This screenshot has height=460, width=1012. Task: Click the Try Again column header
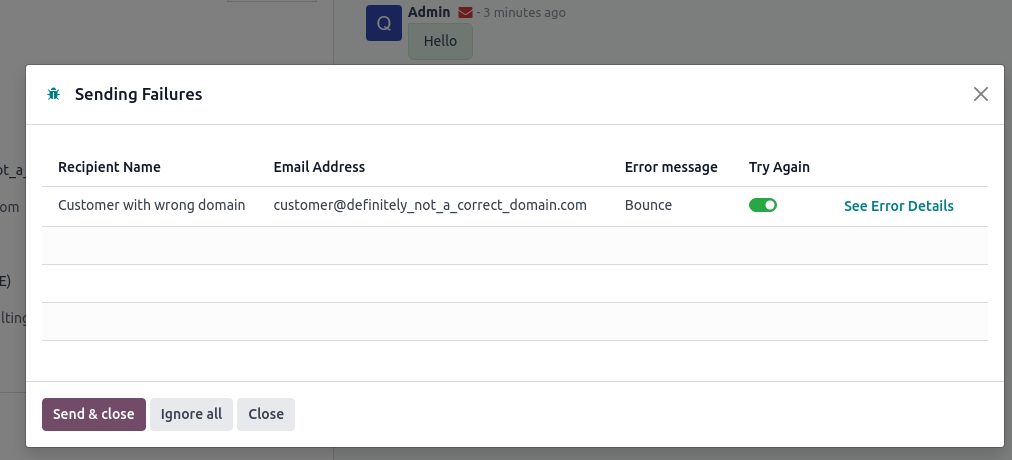click(779, 167)
